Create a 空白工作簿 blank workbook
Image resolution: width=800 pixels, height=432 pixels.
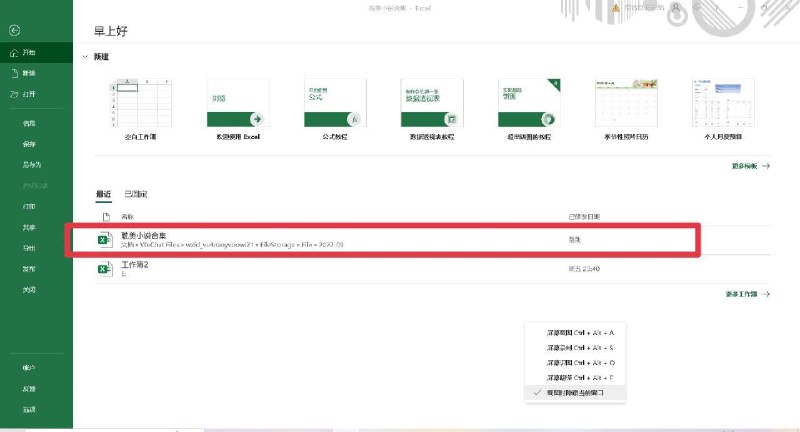141,109
